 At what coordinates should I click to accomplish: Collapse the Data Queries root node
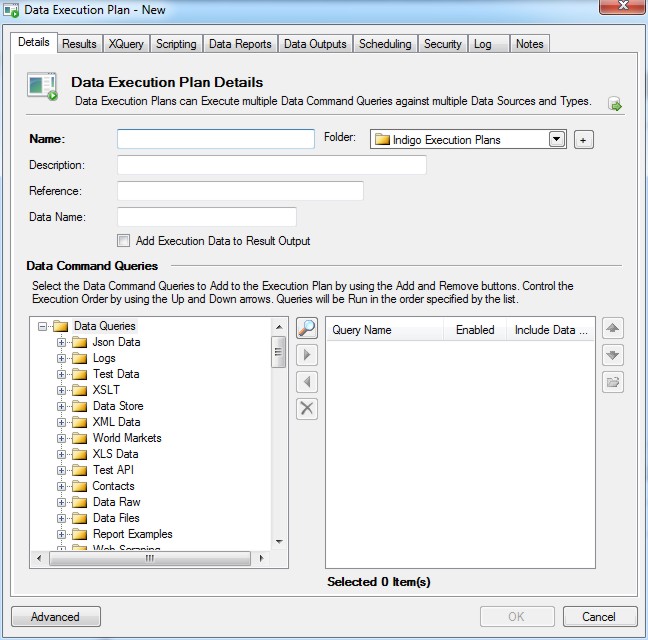pyautogui.click(x=43, y=326)
